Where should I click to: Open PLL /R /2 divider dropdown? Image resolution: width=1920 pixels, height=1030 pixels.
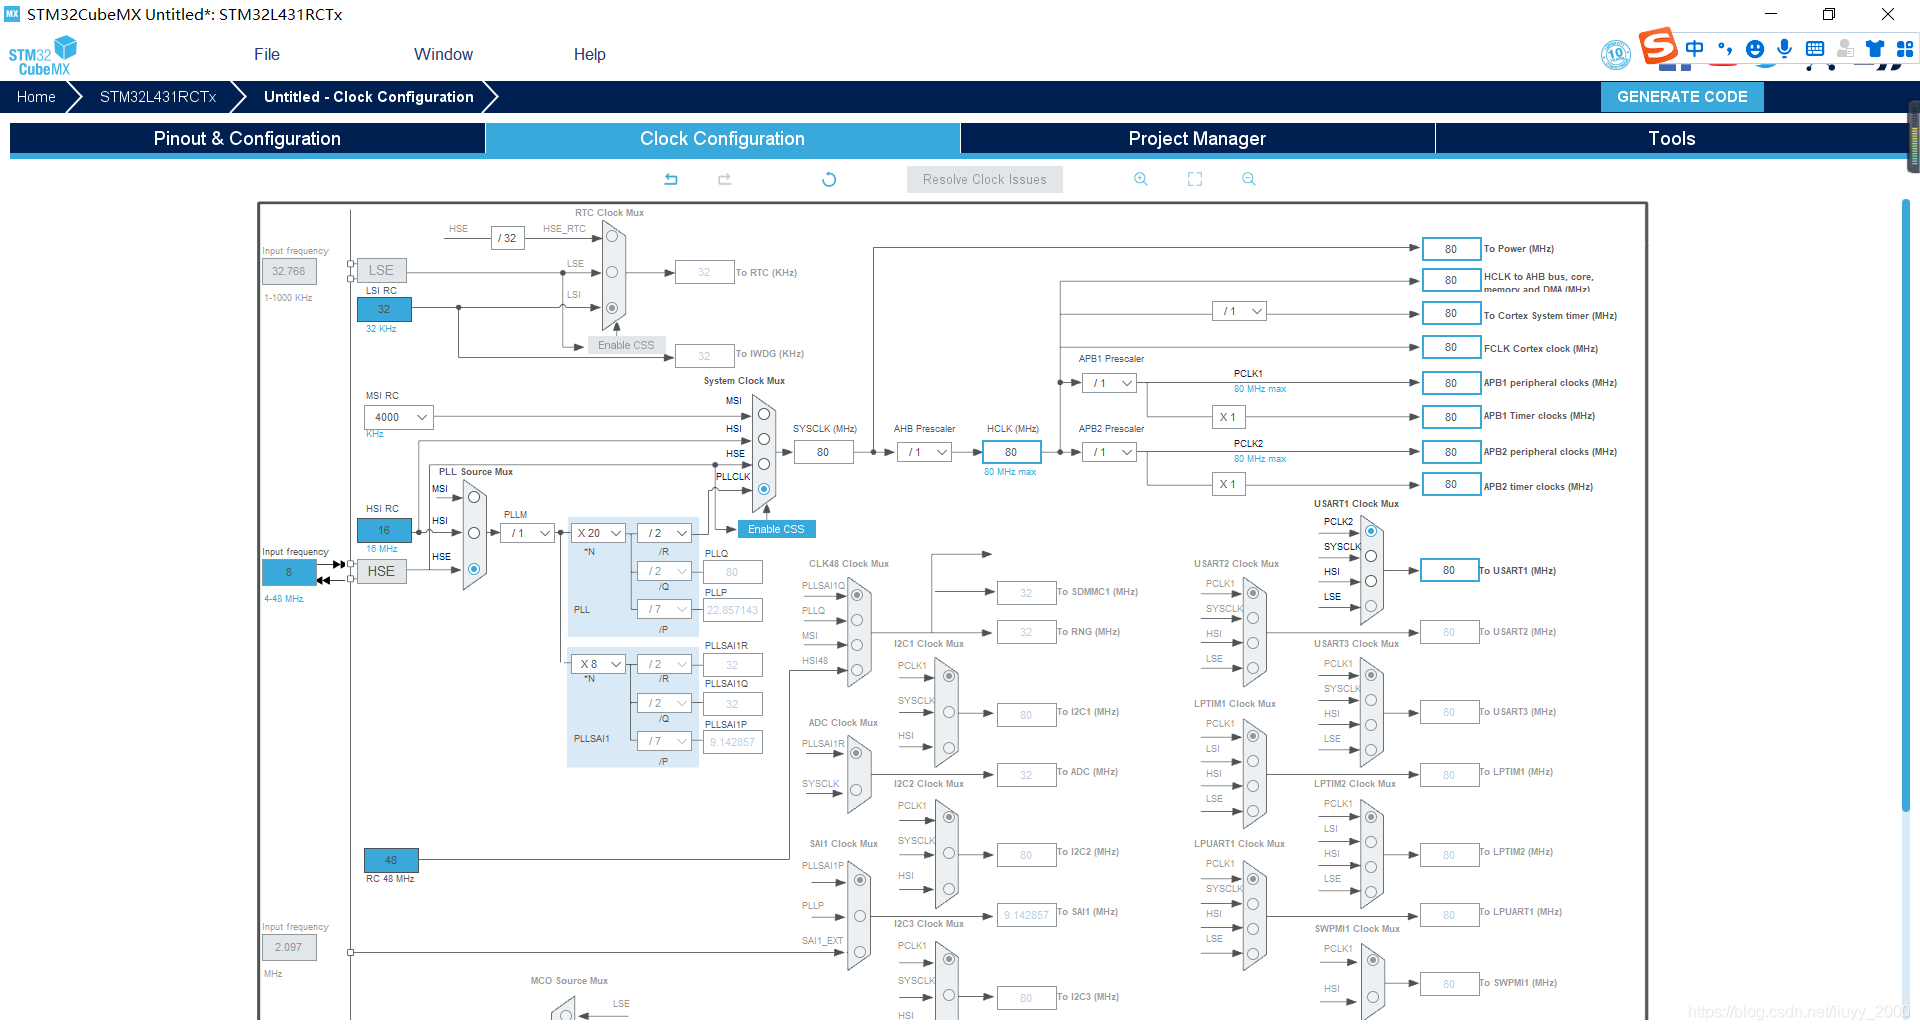click(x=666, y=533)
